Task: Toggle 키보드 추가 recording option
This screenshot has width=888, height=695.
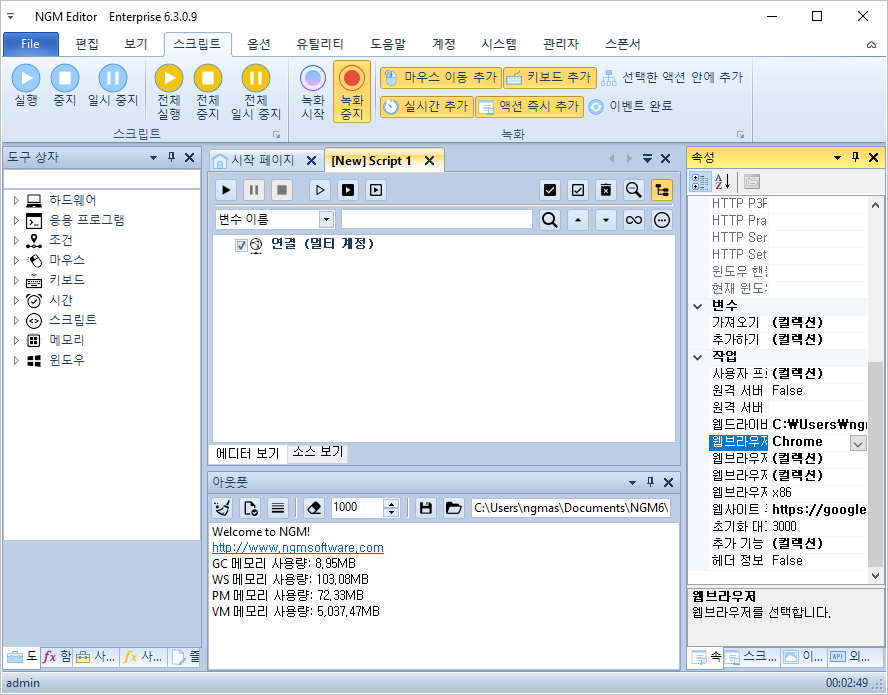Action: tap(550, 78)
